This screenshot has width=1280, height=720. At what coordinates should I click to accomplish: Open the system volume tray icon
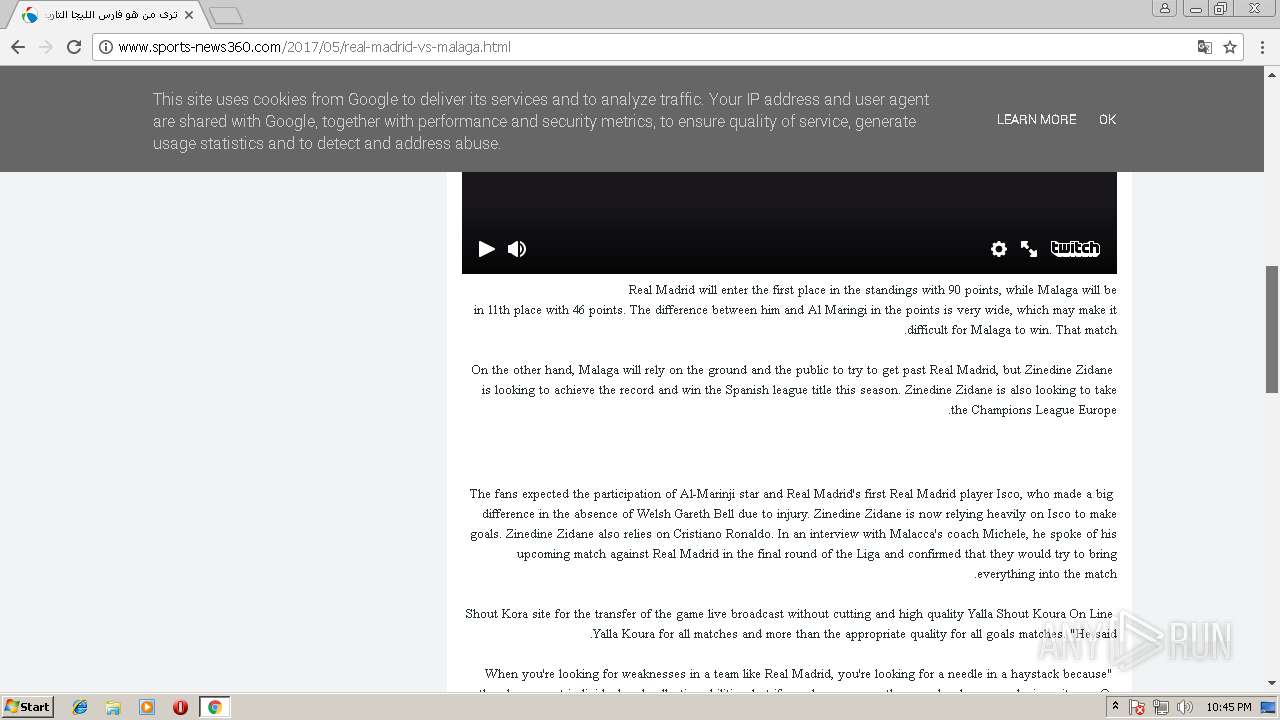coord(1185,707)
